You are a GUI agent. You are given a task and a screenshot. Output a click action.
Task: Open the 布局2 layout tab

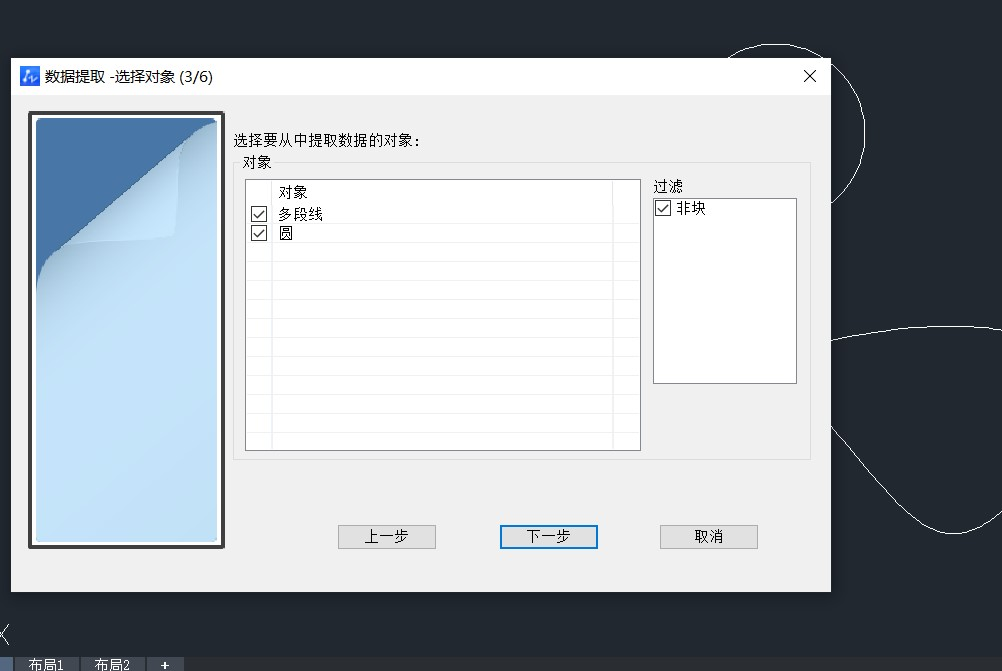pyautogui.click(x=113, y=664)
